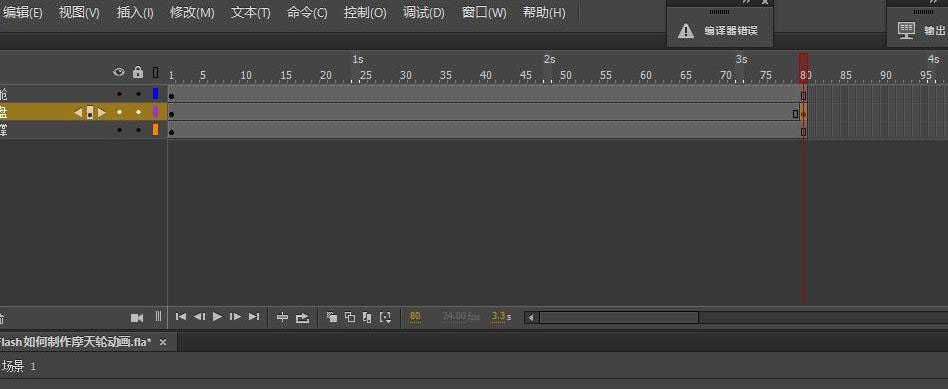Open the 插入(I) menu
Screen dimensions: 948x389
[x=135, y=12]
